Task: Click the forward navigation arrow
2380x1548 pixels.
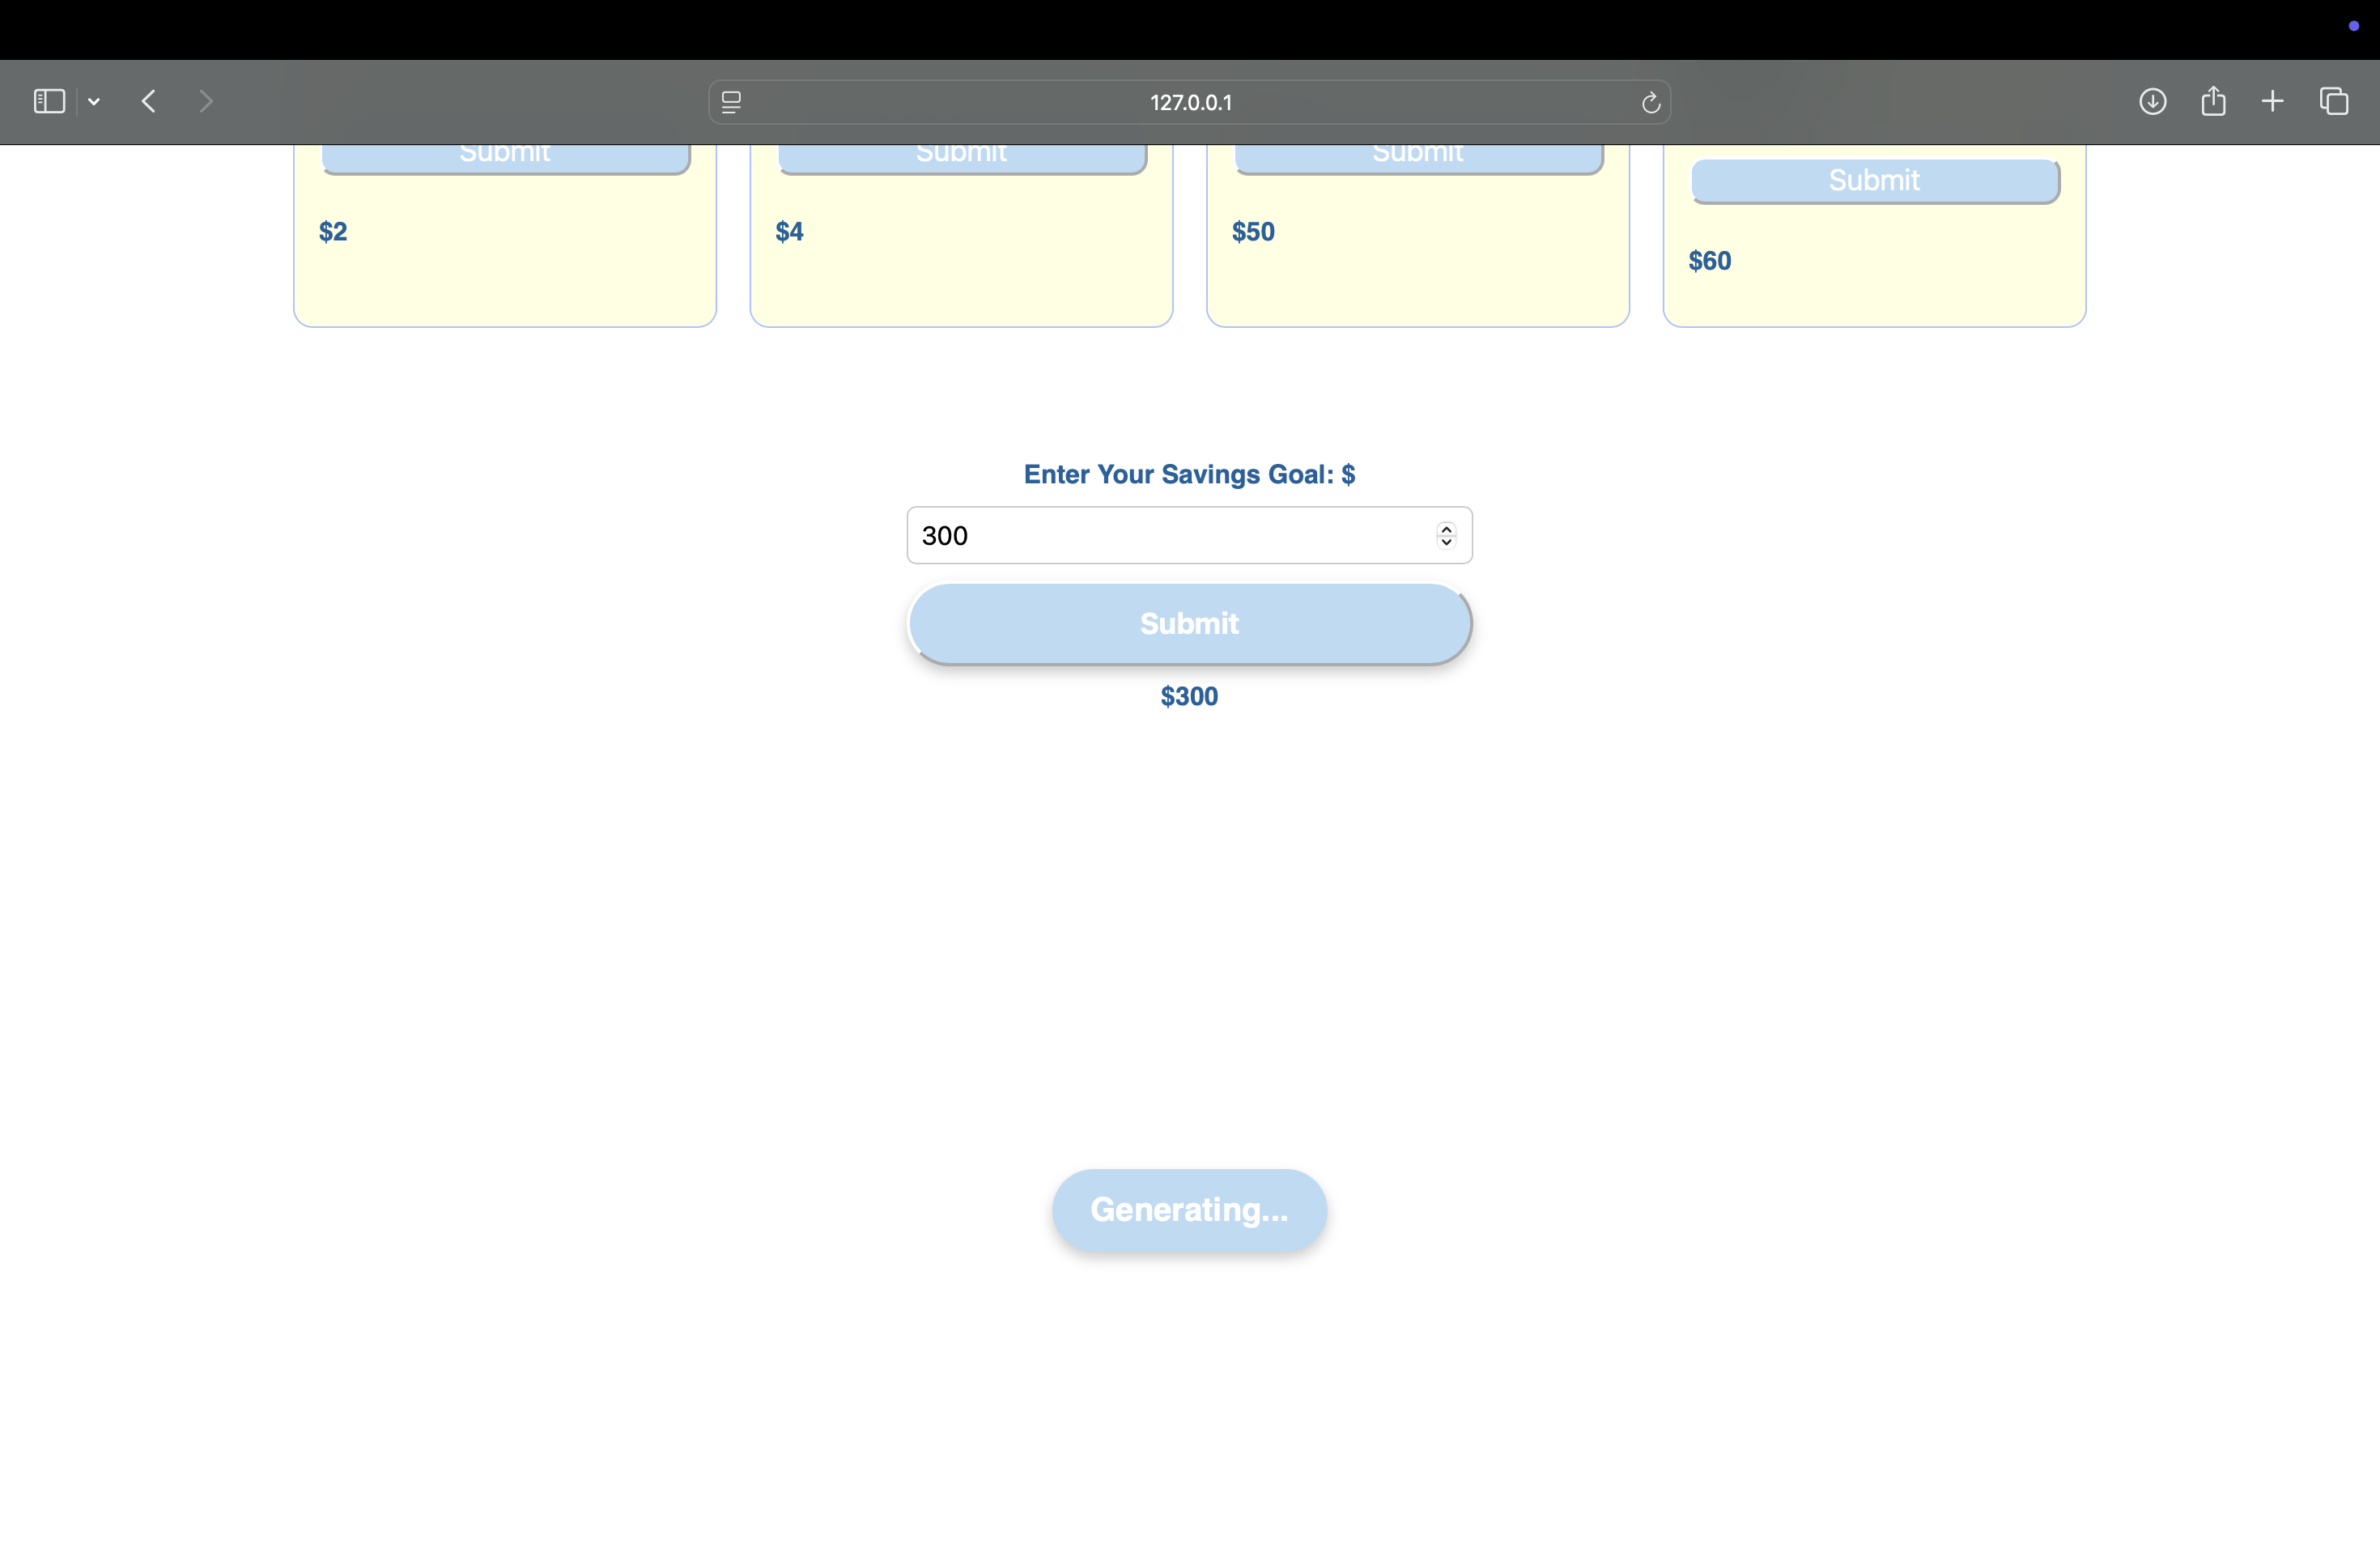Action: [x=206, y=101]
